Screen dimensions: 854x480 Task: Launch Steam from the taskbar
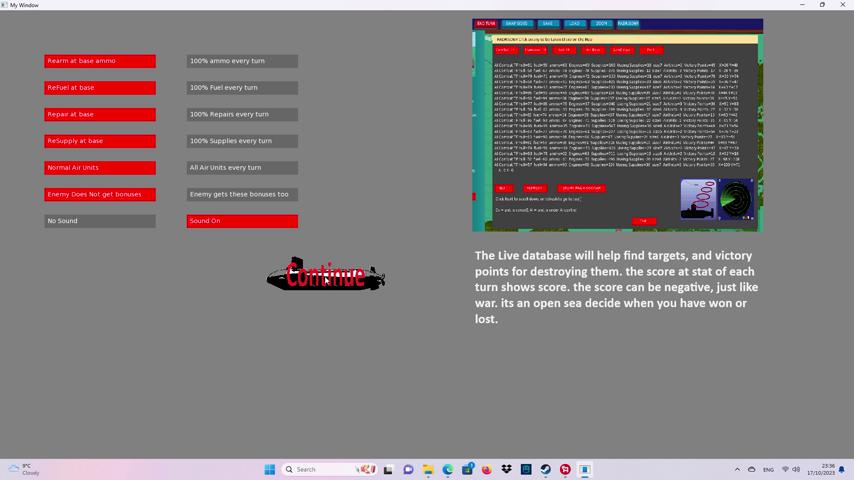[545, 469]
